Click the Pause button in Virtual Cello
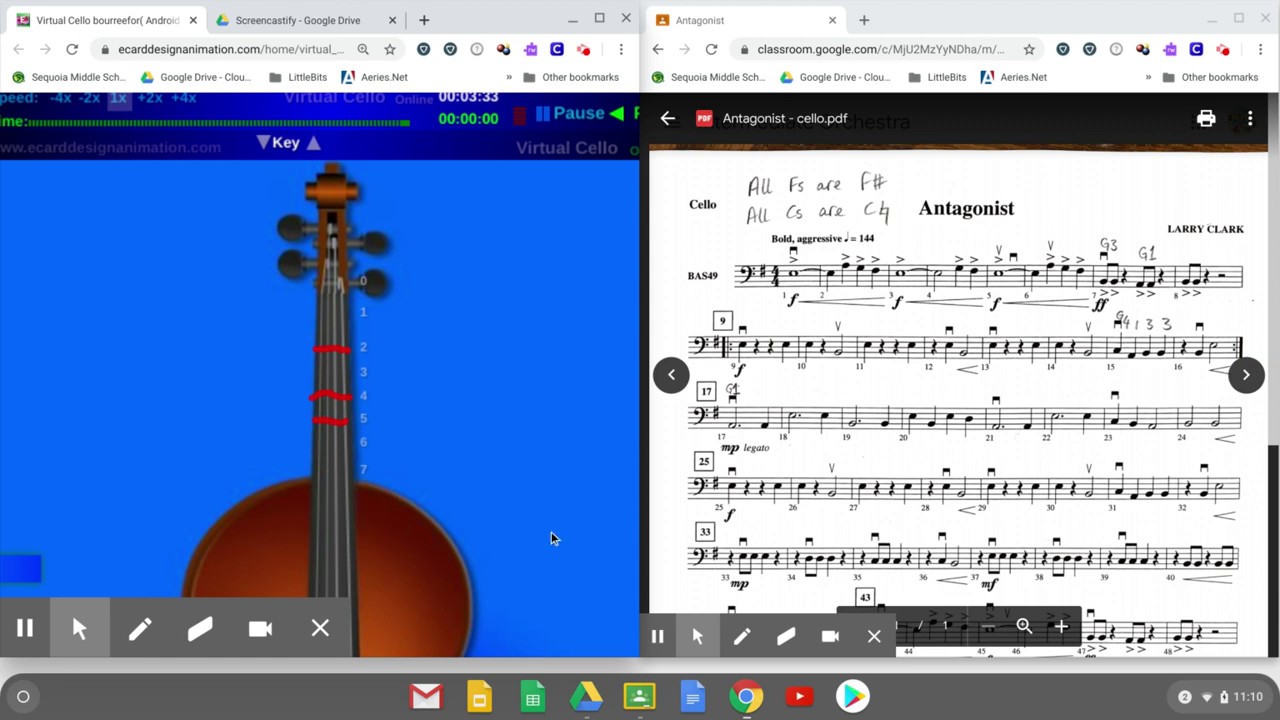The height and width of the screenshot is (720, 1280). [x=570, y=113]
